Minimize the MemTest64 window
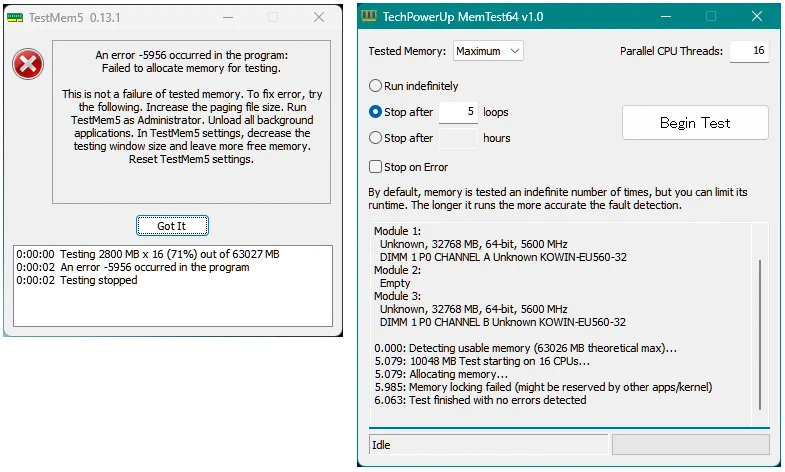Viewport: 785px width, 472px height. [x=666, y=17]
